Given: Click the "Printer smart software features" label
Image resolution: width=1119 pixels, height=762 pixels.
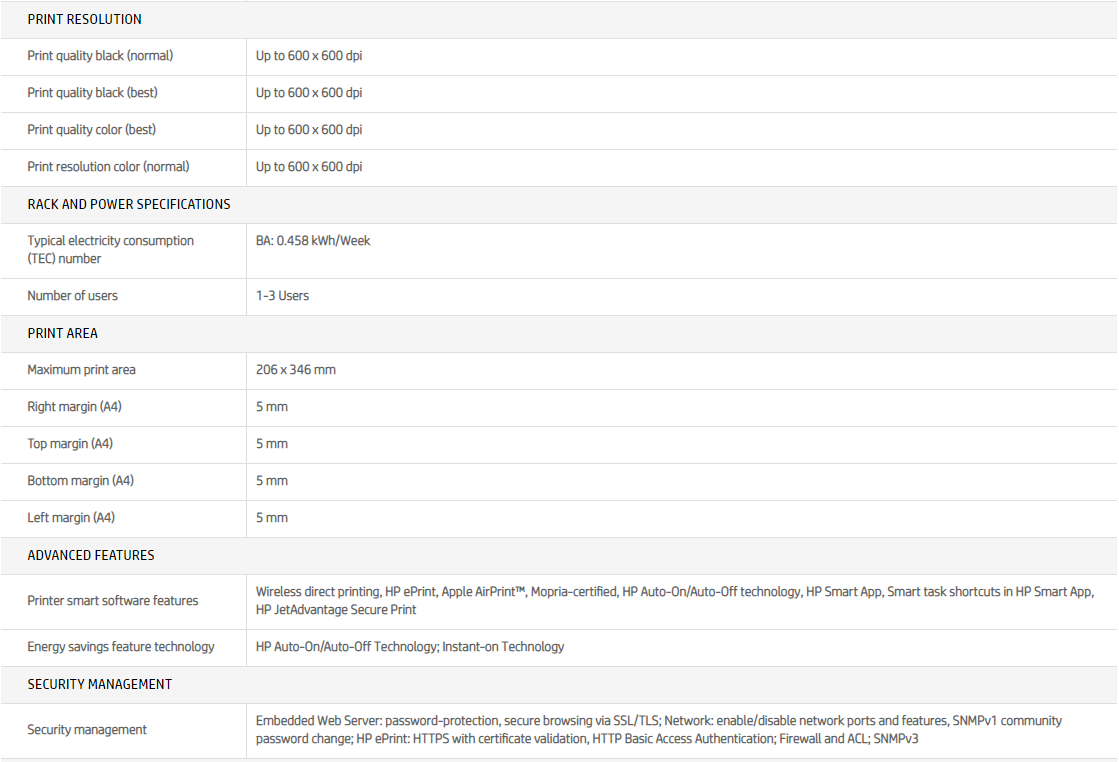Looking at the screenshot, I should [x=113, y=601].
